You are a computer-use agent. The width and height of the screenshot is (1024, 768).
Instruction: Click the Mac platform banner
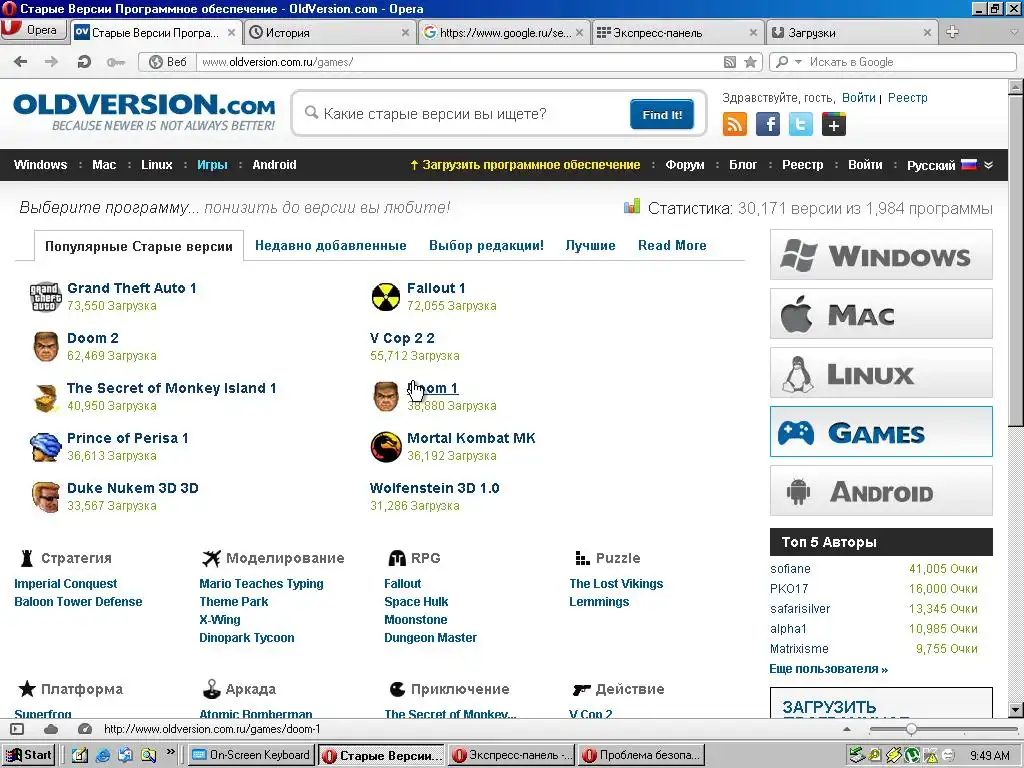tap(881, 313)
